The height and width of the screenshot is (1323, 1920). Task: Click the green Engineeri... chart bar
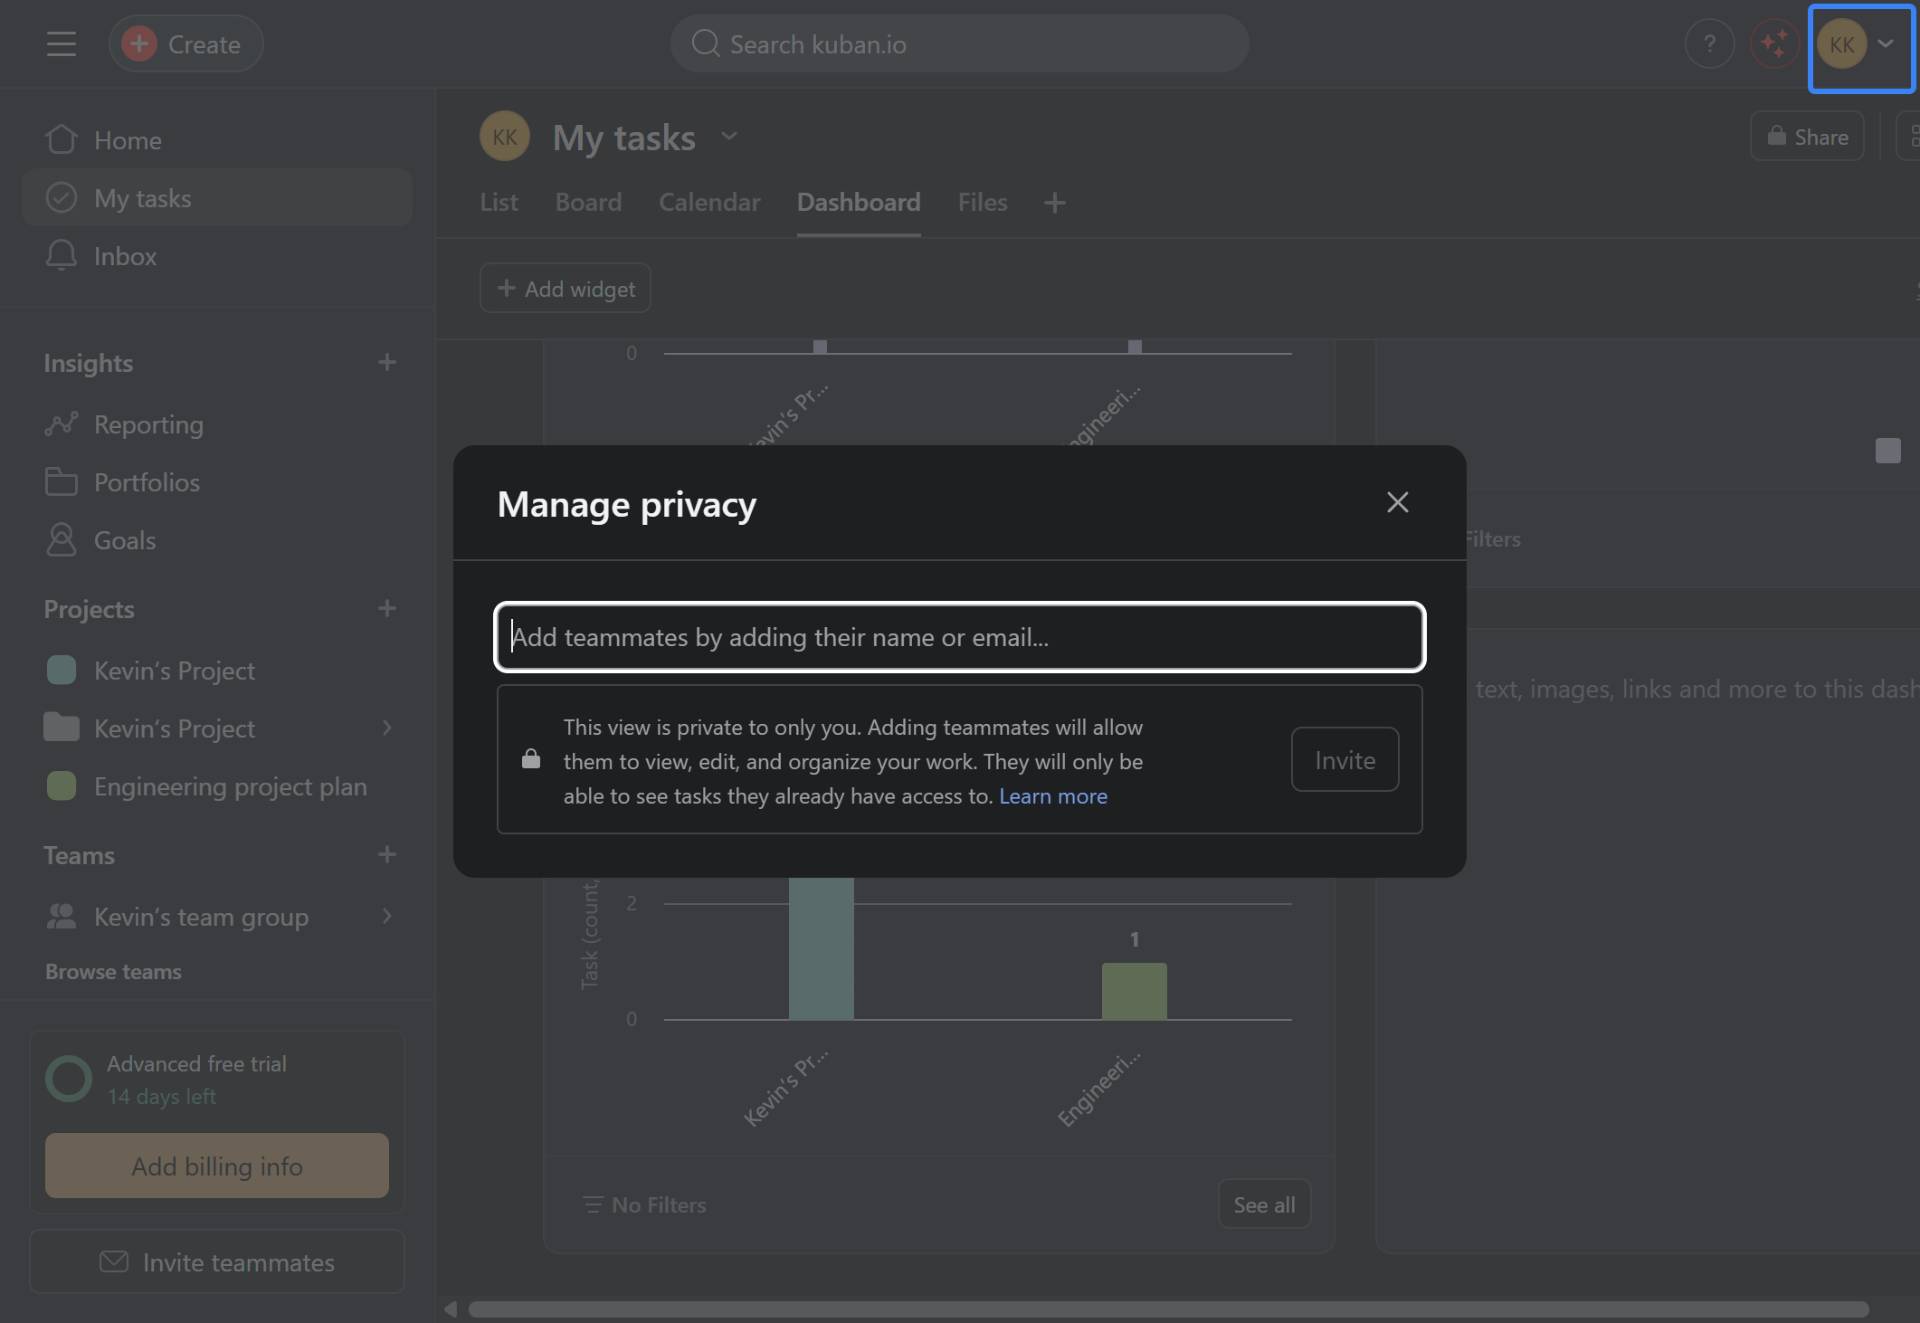click(x=1134, y=991)
